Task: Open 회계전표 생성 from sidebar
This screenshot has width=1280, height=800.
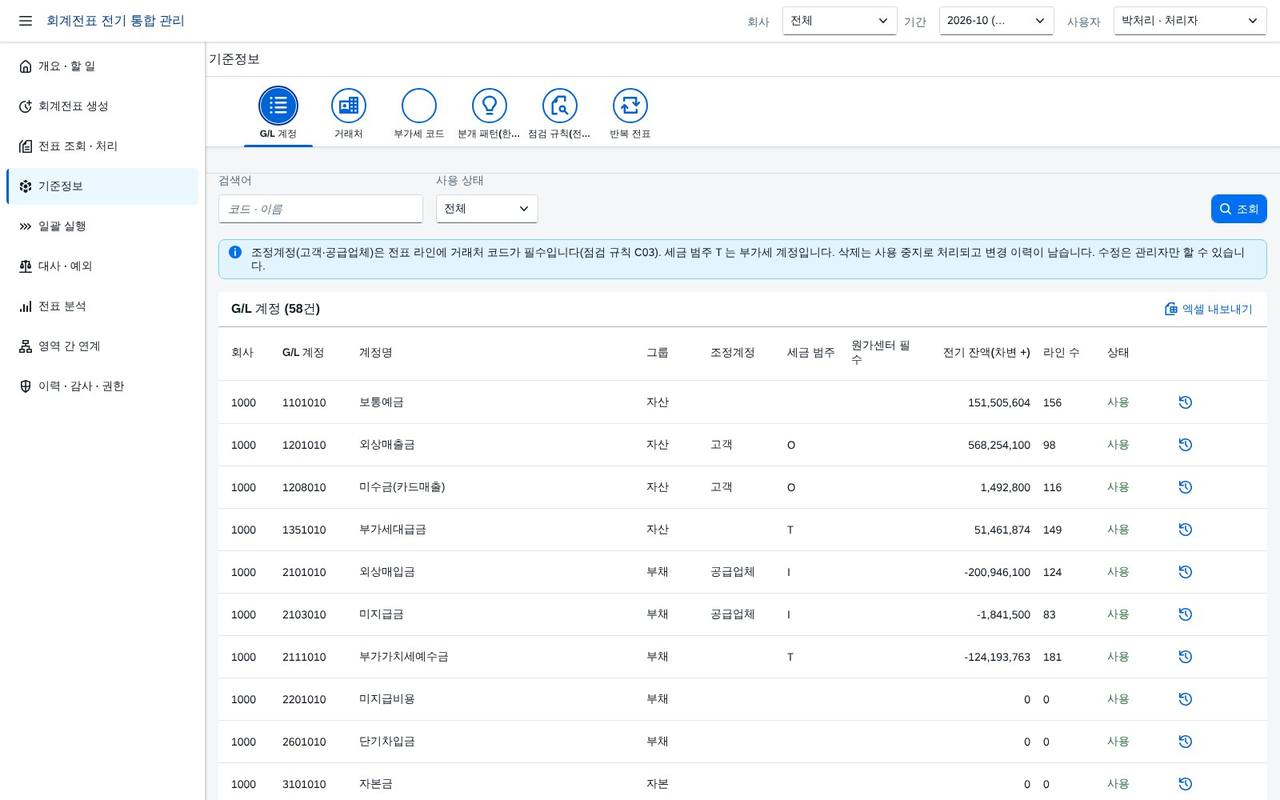Action: coord(102,106)
